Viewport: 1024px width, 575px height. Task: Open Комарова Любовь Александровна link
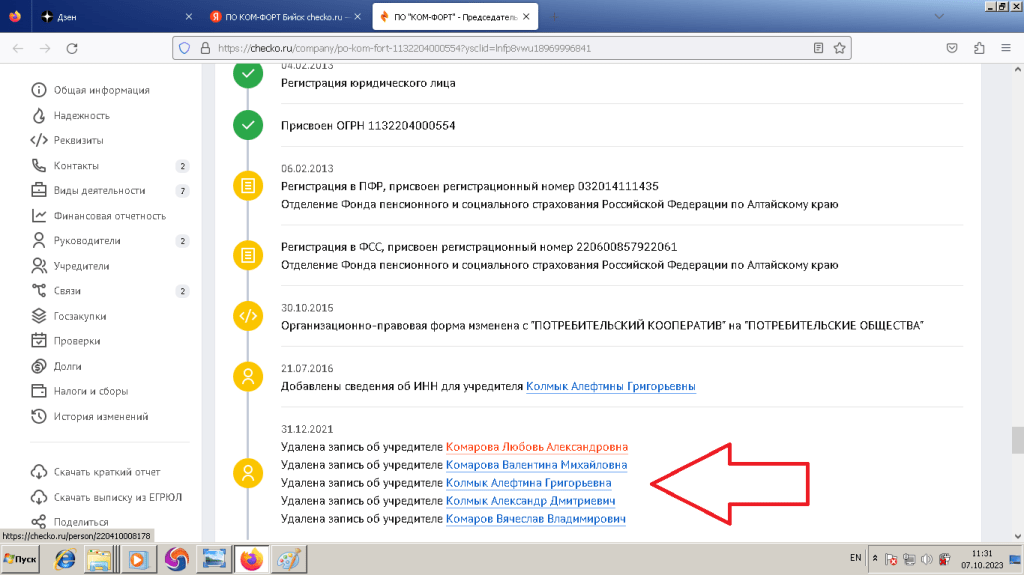click(x=536, y=447)
